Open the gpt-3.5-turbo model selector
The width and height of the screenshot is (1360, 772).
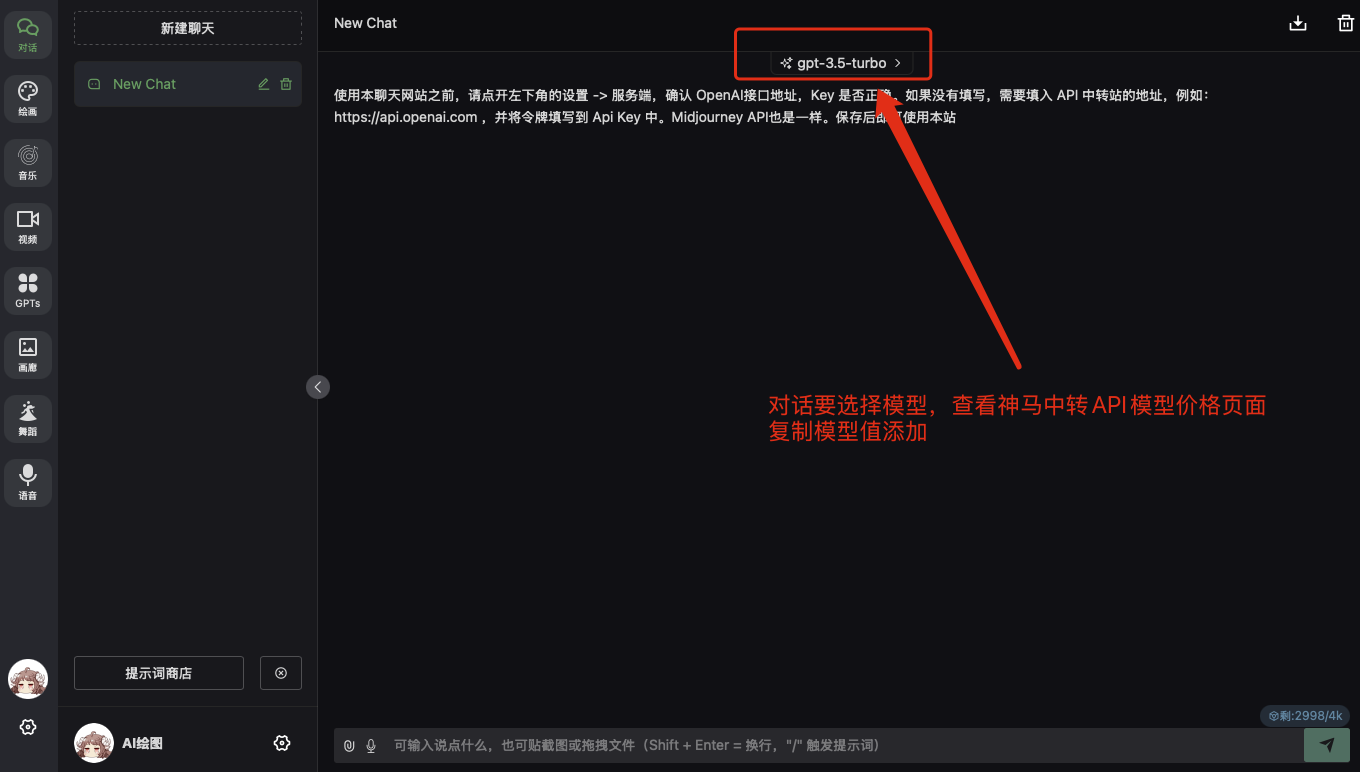pos(841,63)
